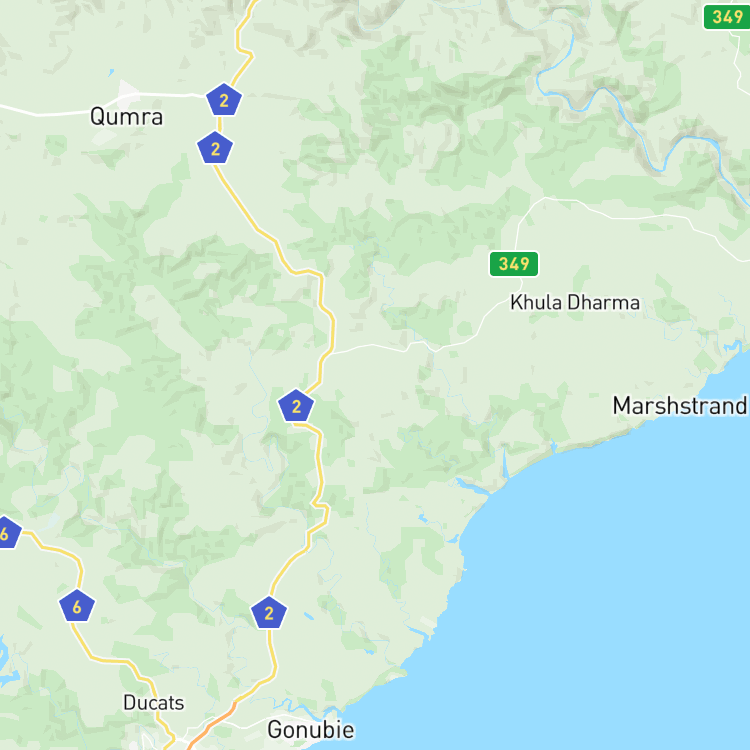Click the route 2 shield southwest of Khula Dharma

pyautogui.click(x=296, y=406)
